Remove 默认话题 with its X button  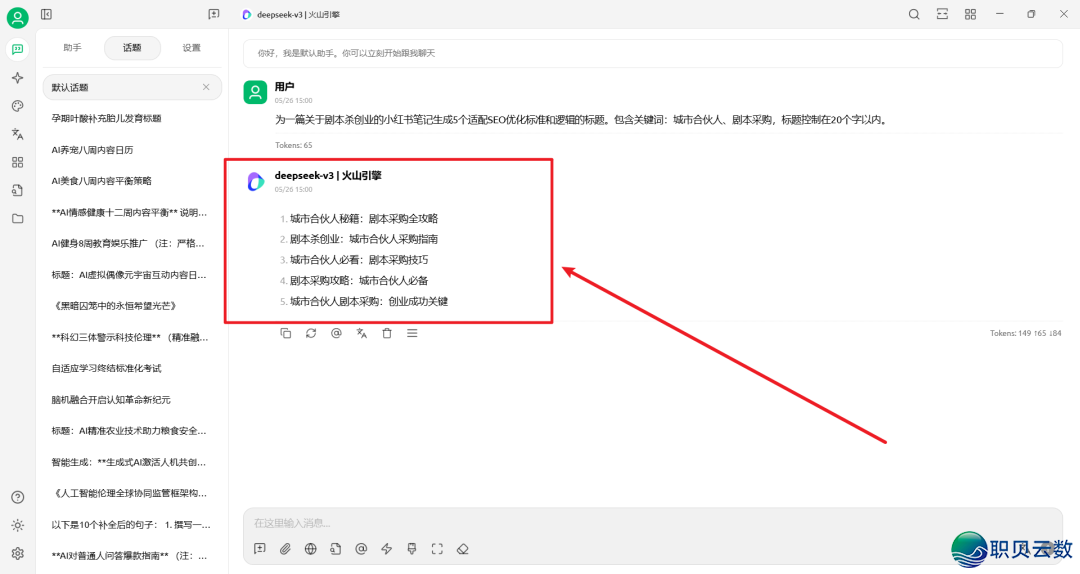[x=206, y=87]
